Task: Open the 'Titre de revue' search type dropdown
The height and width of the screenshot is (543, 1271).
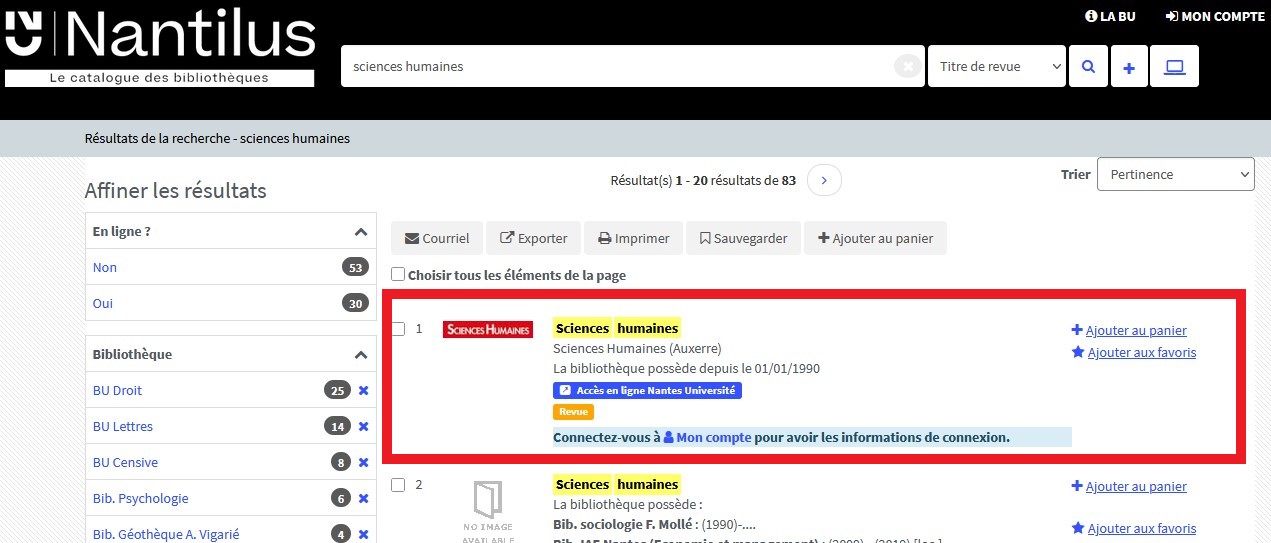Action: coord(996,67)
